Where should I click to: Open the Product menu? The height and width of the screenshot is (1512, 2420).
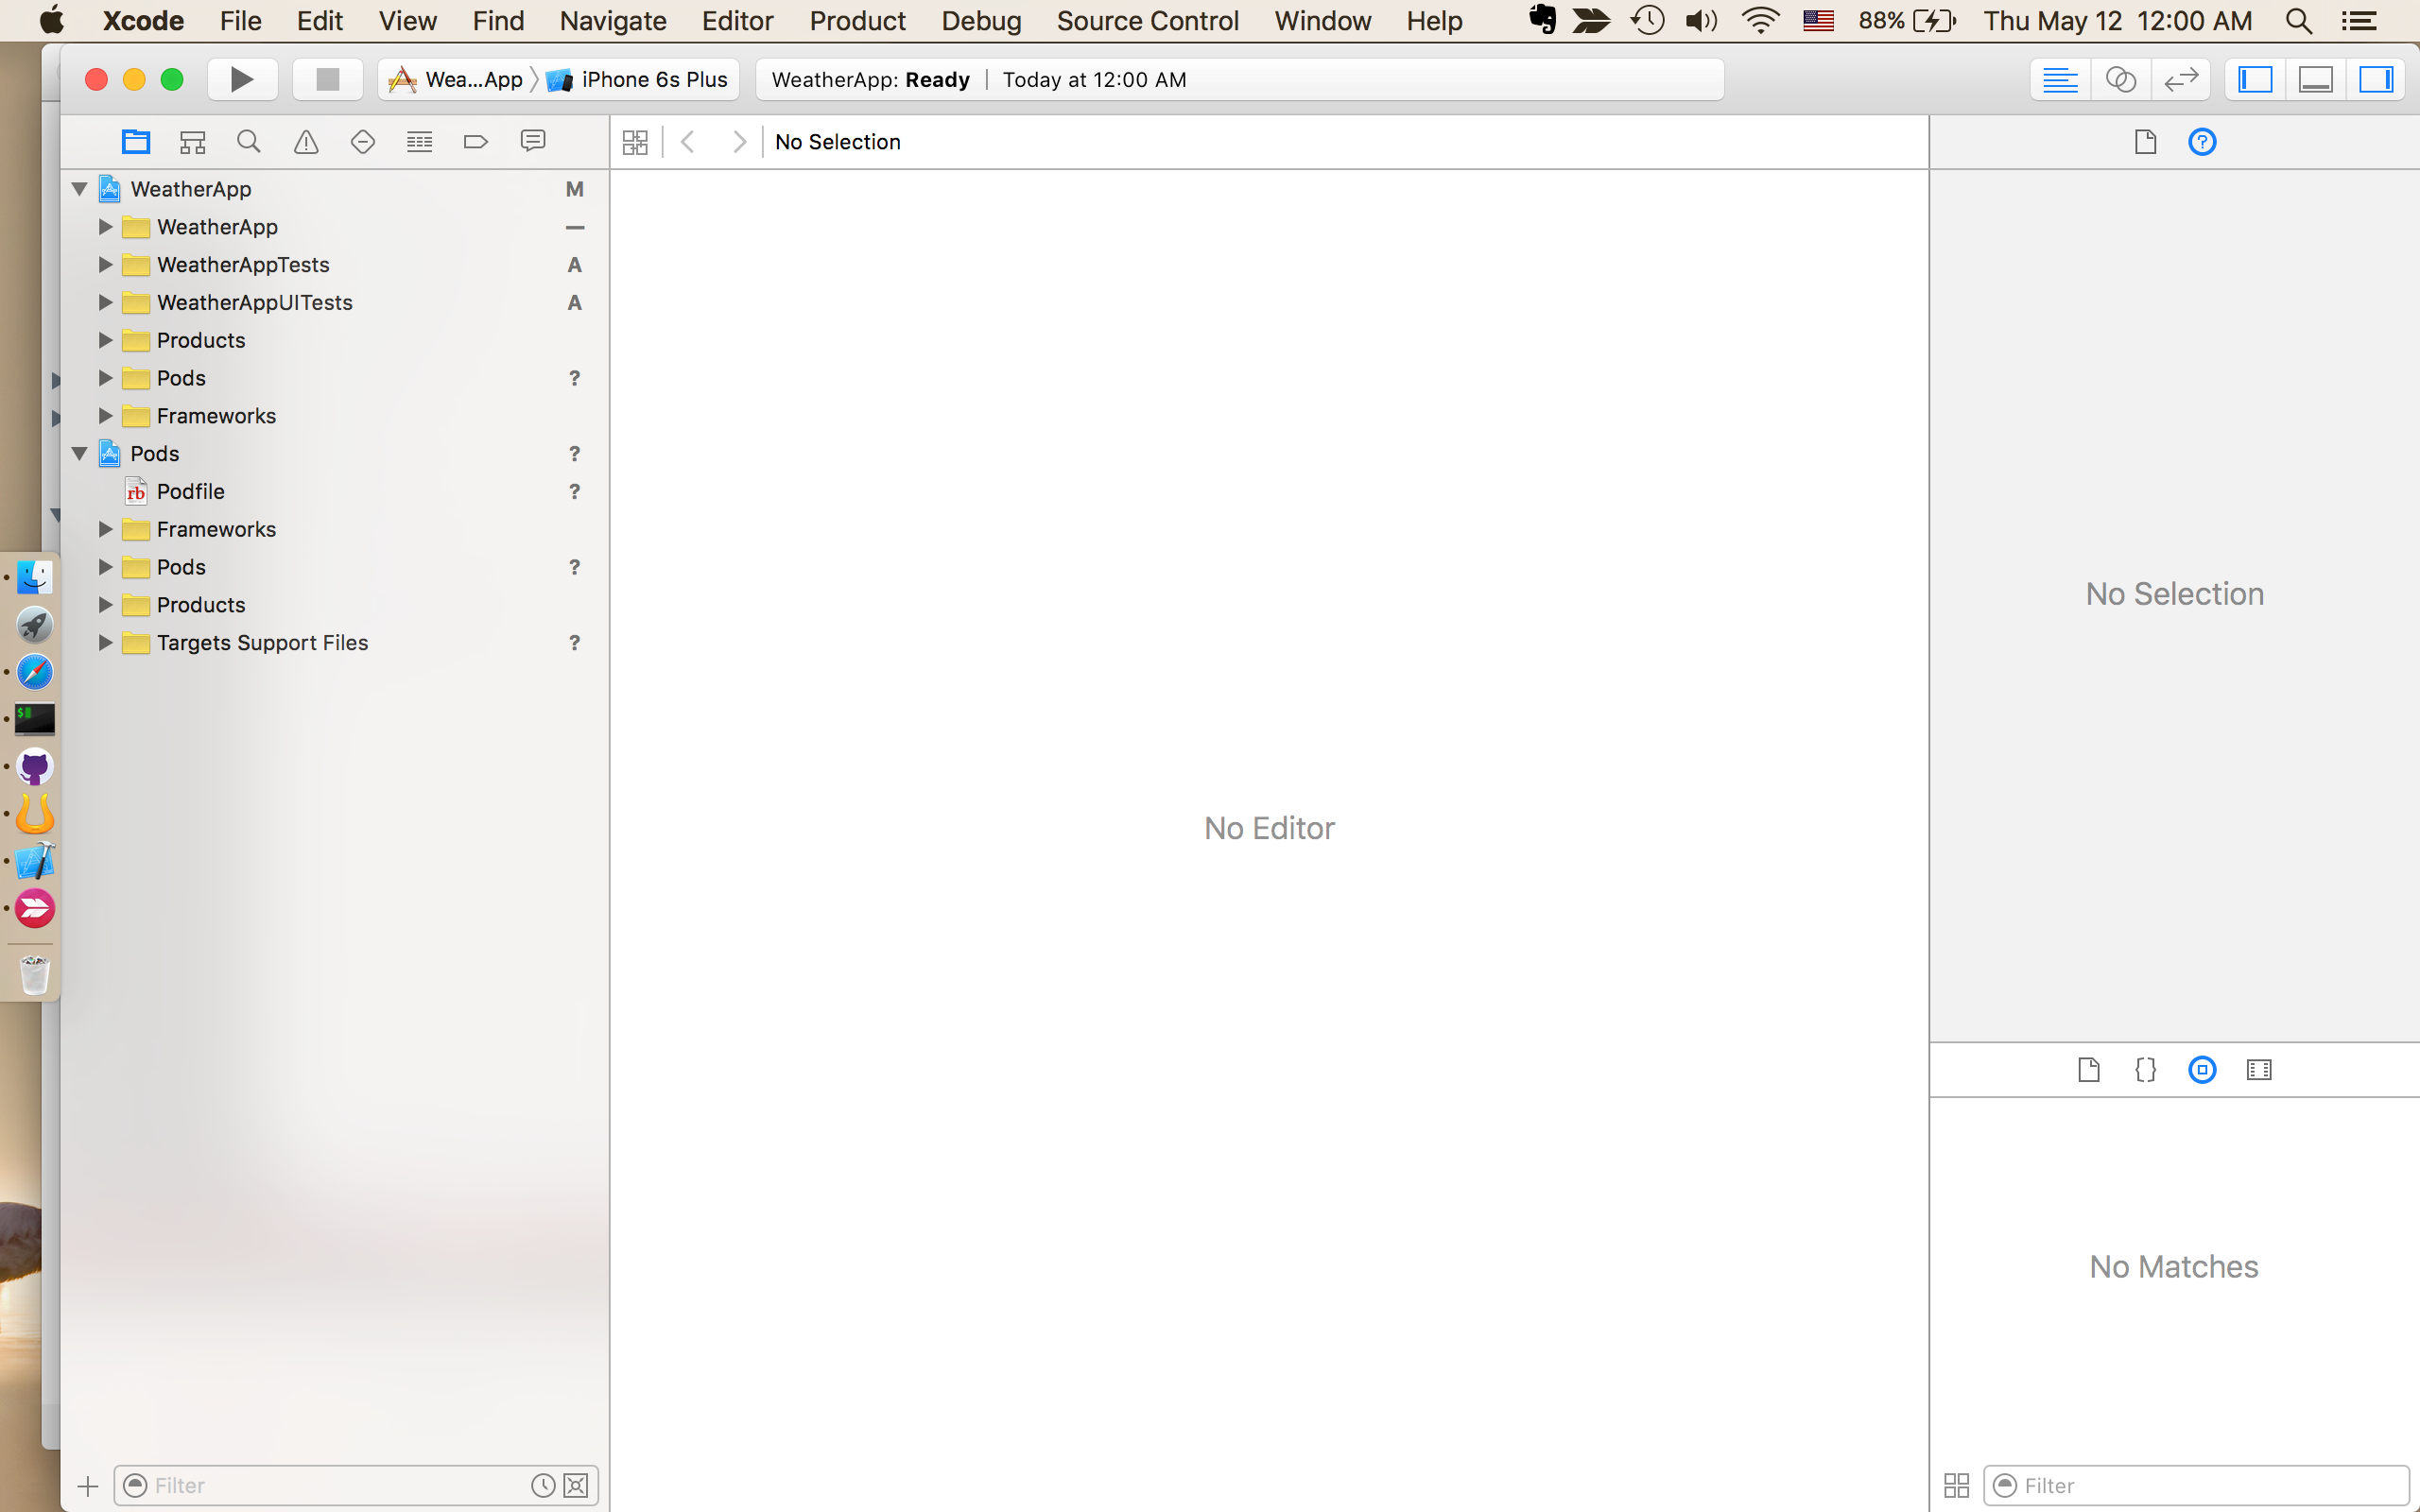[857, 21]
